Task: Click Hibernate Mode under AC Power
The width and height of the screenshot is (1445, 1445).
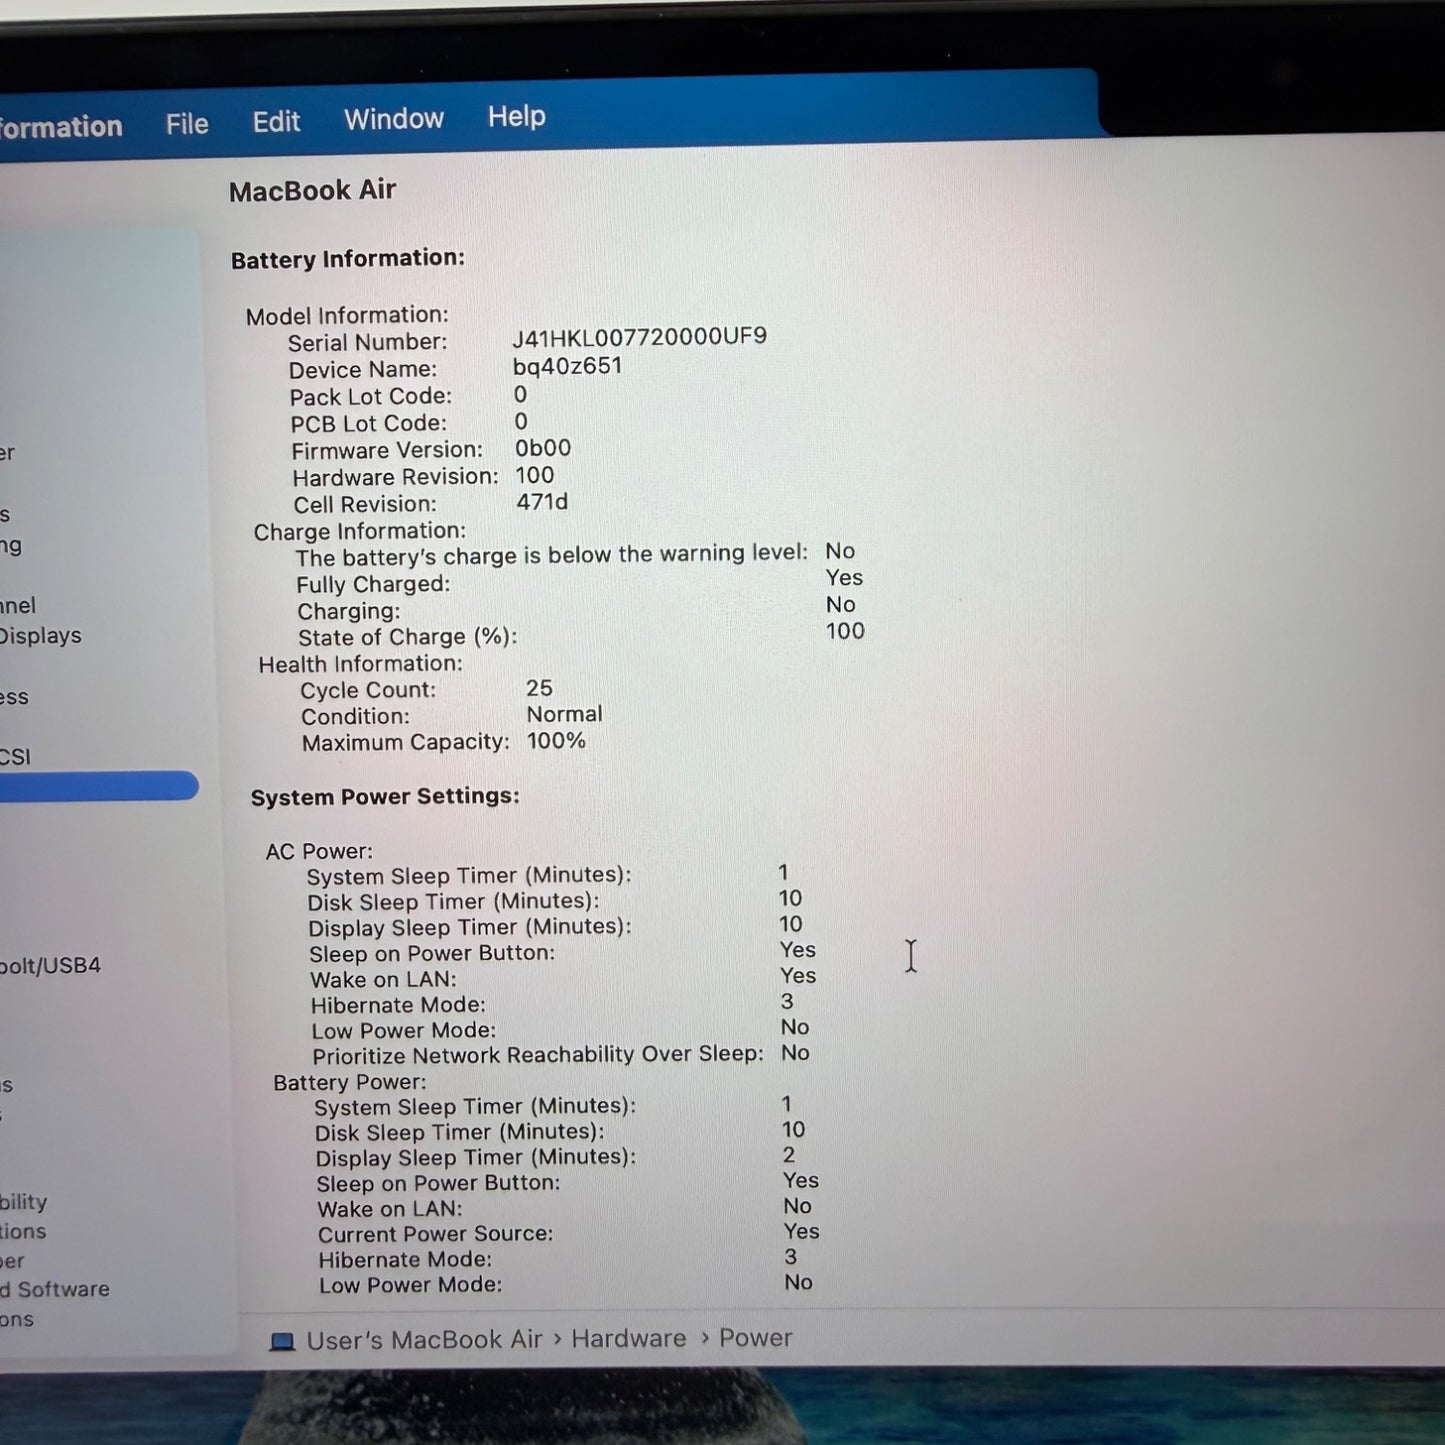Action: pyautogui.click(x=398, y=1006)
